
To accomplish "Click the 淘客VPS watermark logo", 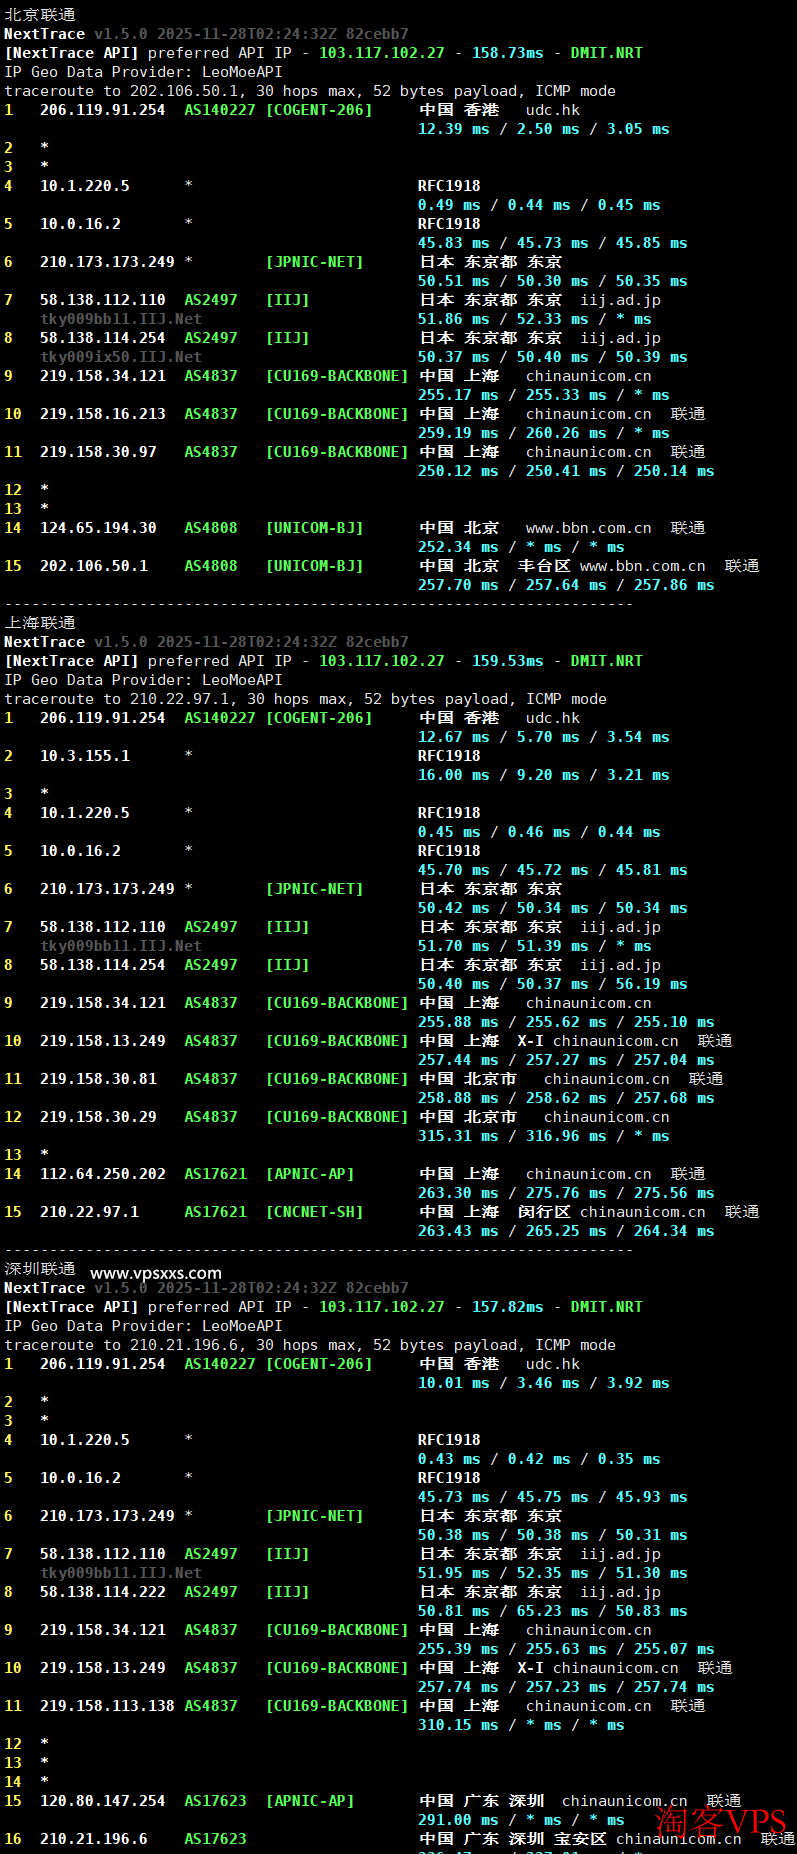I will (x=721, y=1822).
